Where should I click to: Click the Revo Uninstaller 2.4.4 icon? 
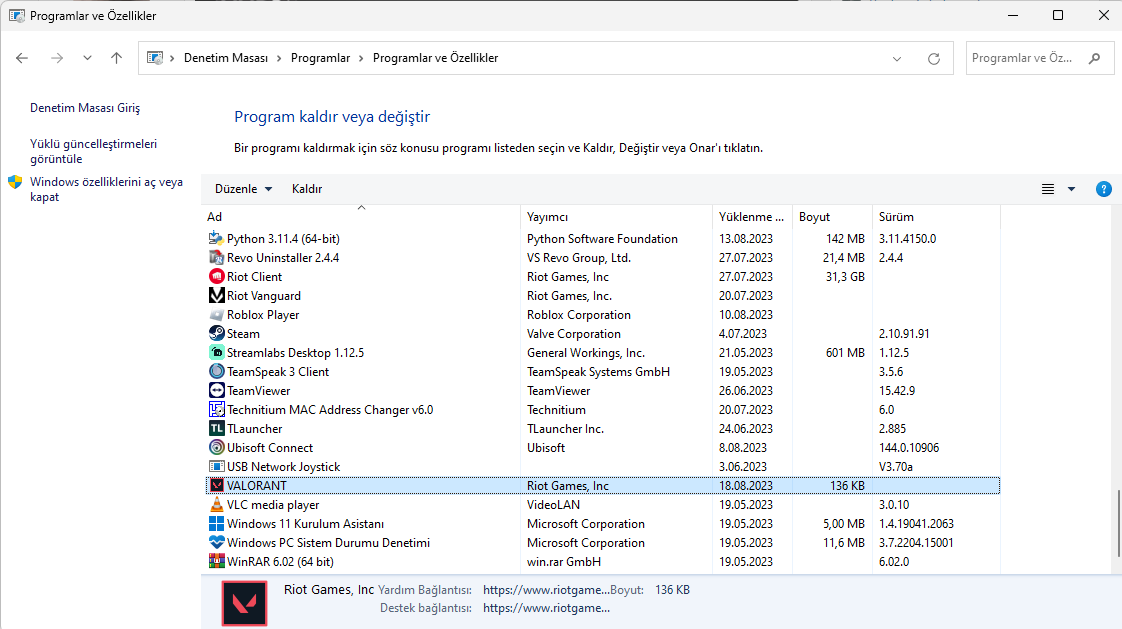pos(216,258)
